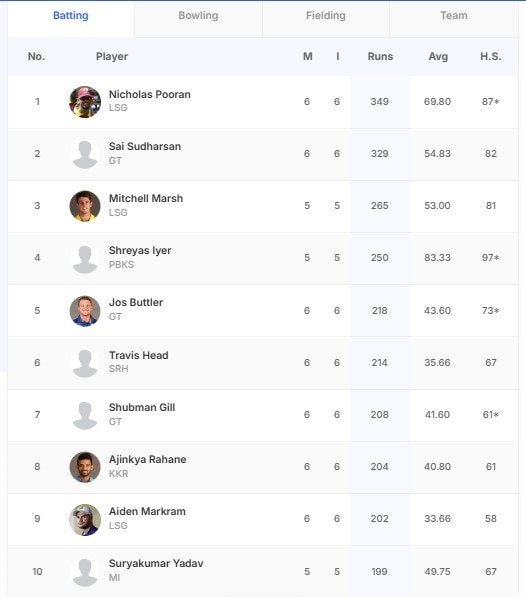Click Shreyas Iyer's placeholder avatar
526x597 pixels.
click(x=85, y=258)
